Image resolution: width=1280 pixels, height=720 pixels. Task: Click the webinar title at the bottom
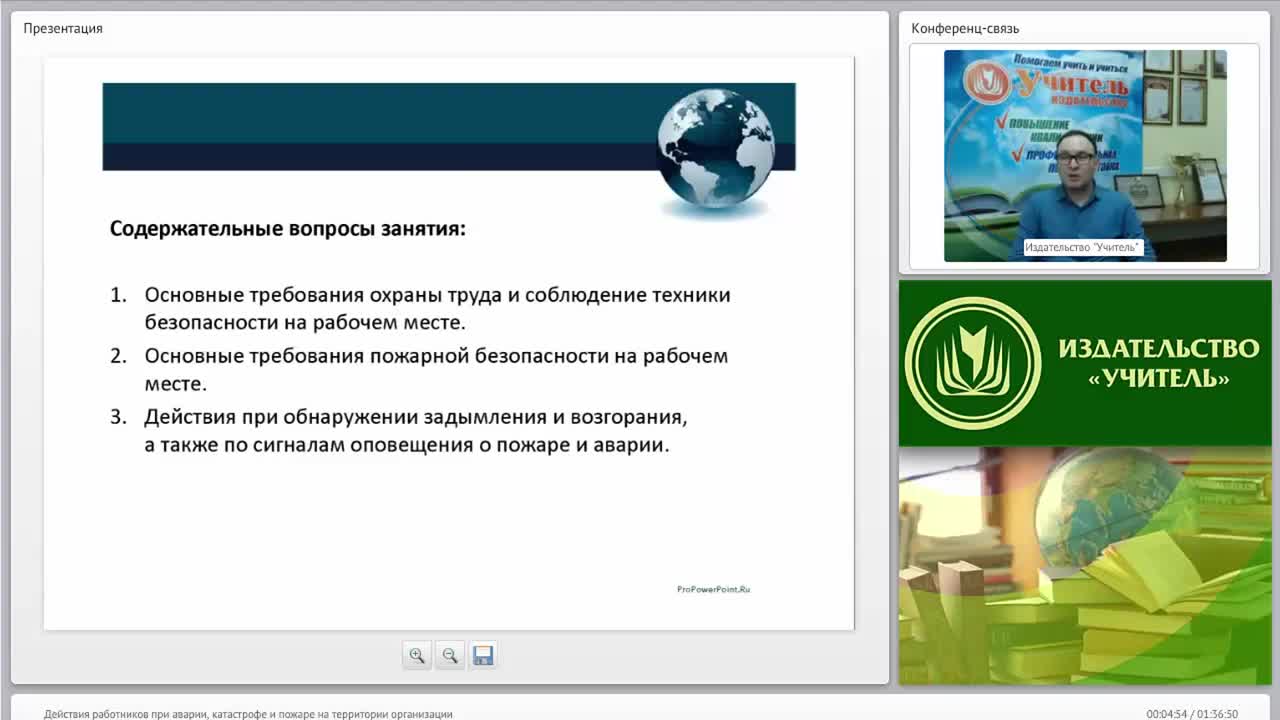(x=248, y=714)
